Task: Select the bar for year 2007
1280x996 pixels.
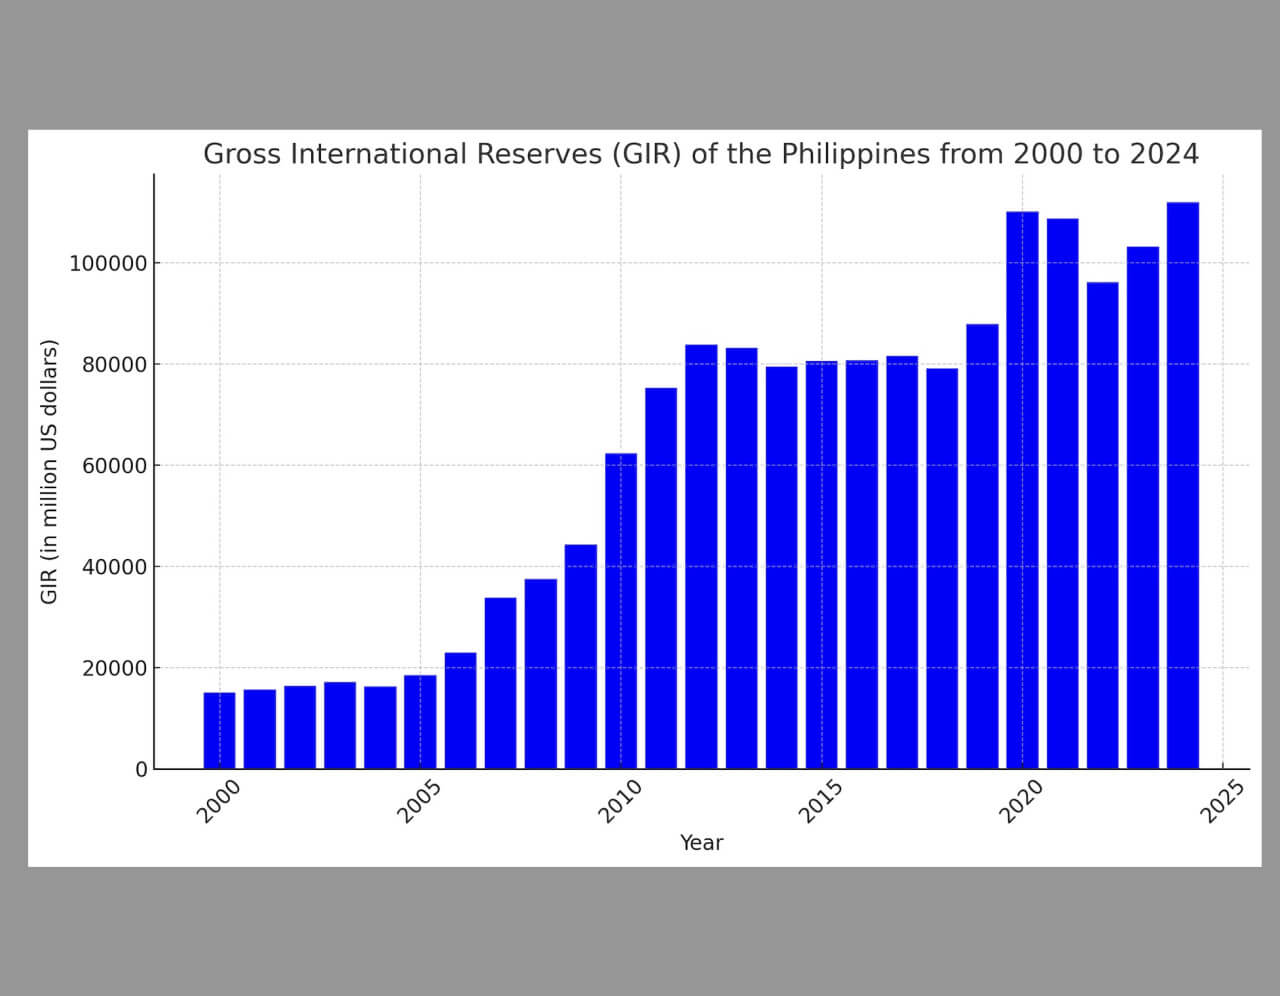Action: (501, 683)
